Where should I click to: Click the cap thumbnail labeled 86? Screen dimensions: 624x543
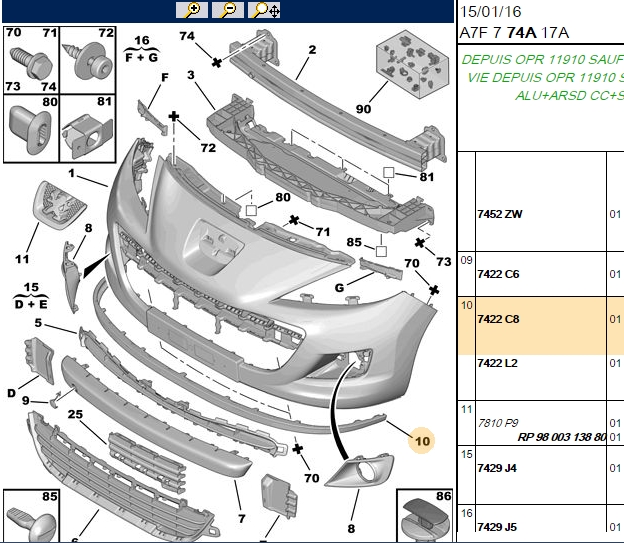click(x=425, y=516)
